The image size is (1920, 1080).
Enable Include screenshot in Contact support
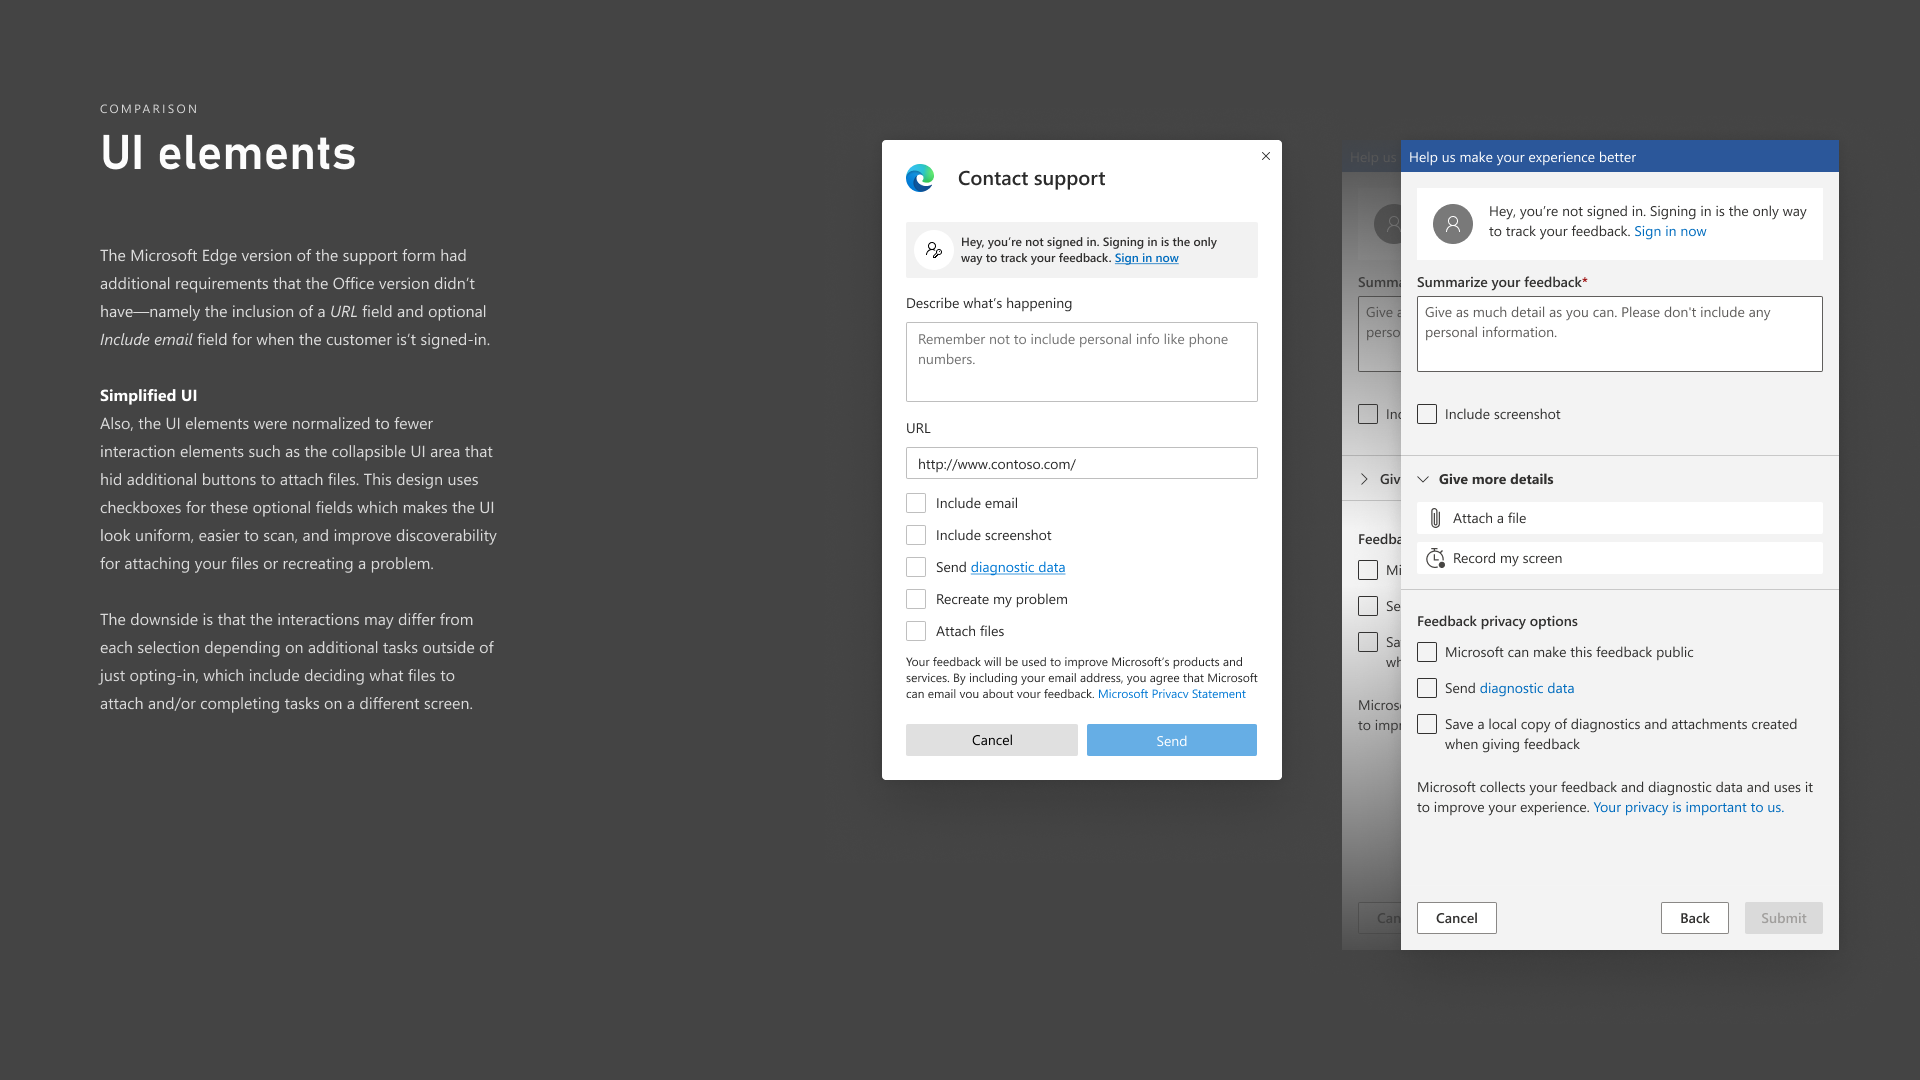[916, 535]
